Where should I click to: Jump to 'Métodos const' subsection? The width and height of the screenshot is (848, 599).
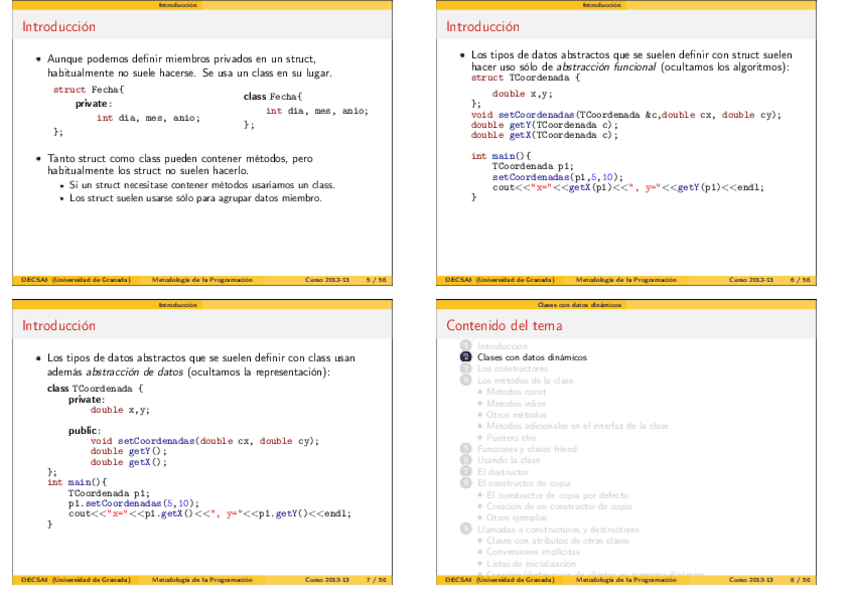click(518, 391)
